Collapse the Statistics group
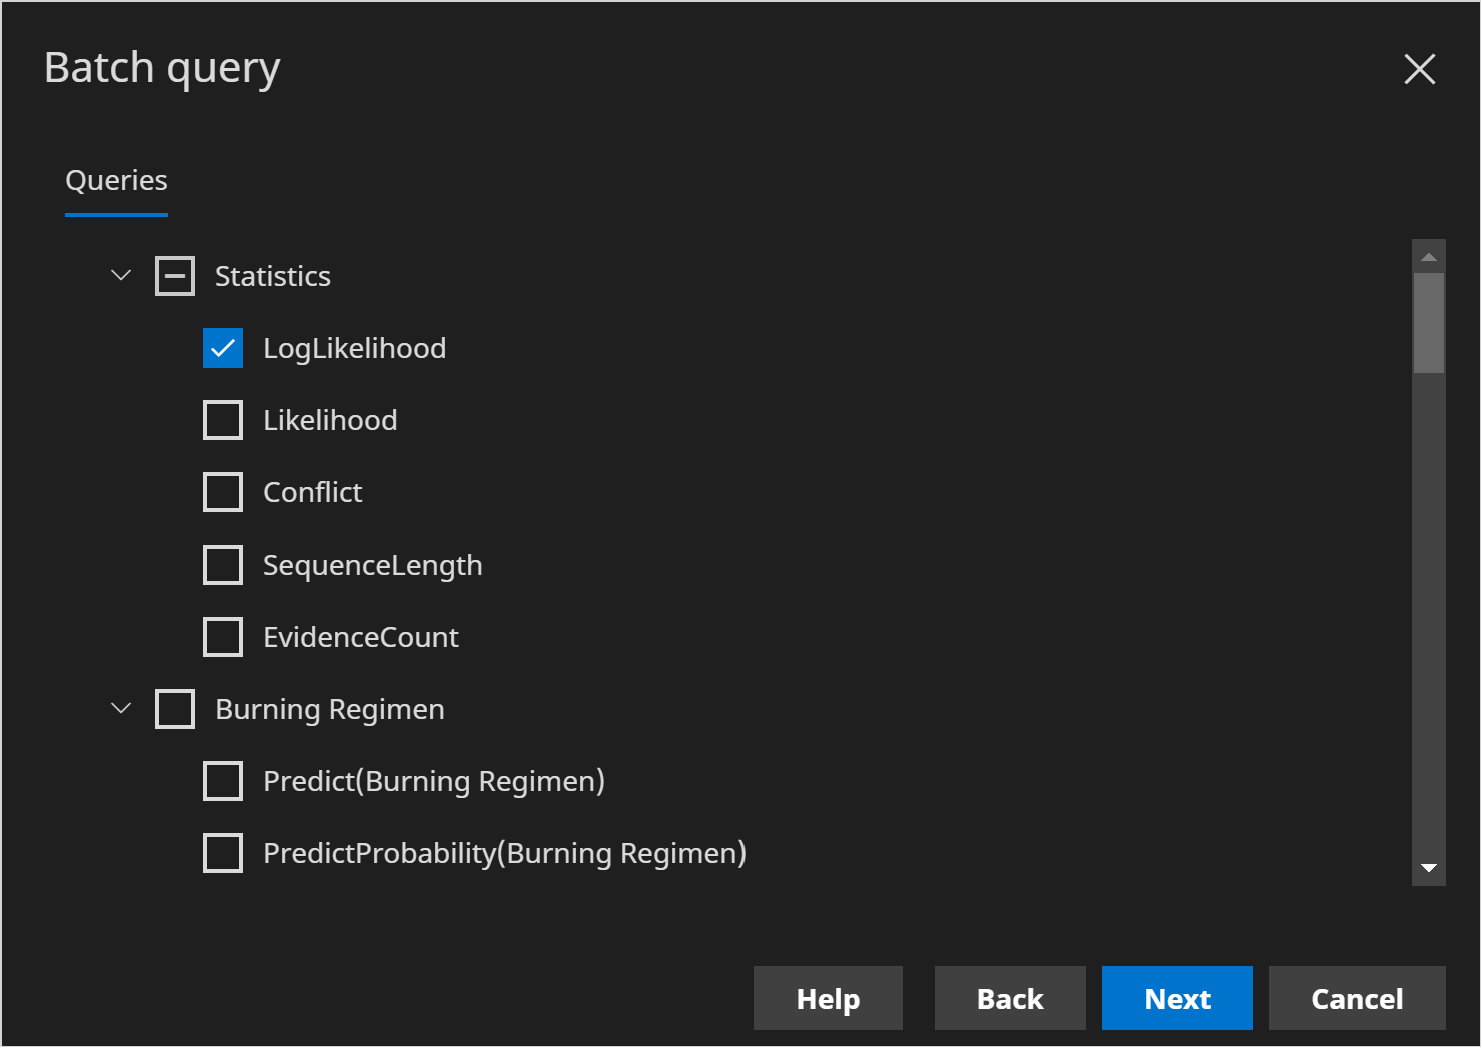 point(121,275)
